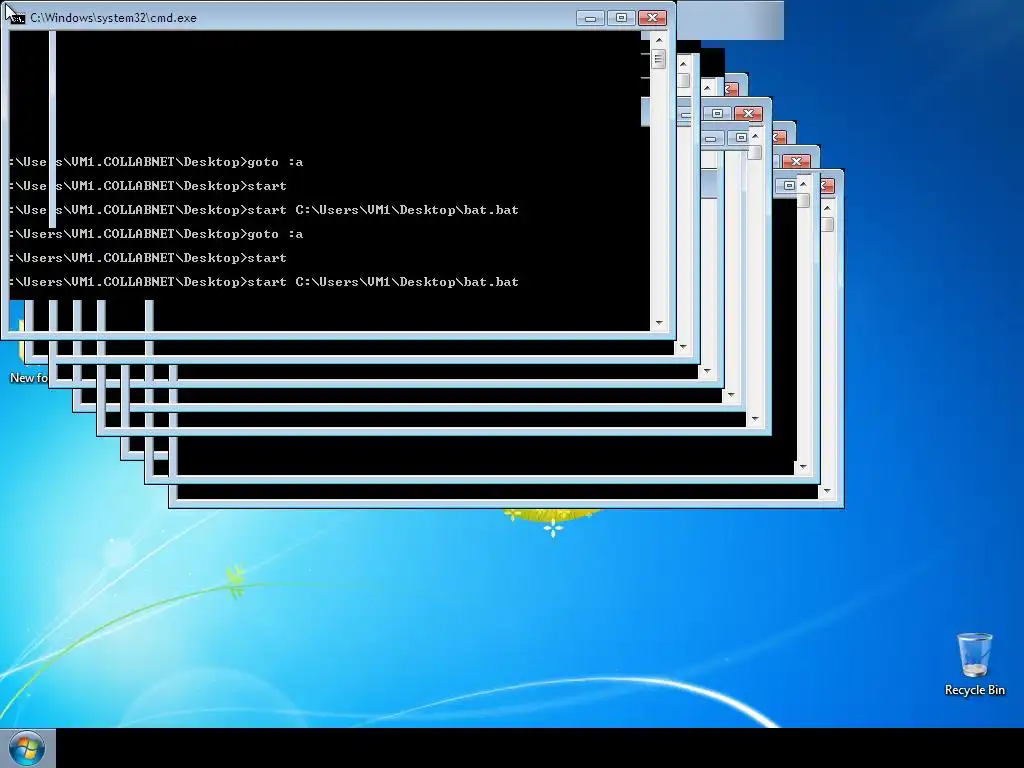Select the New folder desktop icon label
Image resolution: width=1024 pixels, height=768 pixels.
[x=28, y=378]
